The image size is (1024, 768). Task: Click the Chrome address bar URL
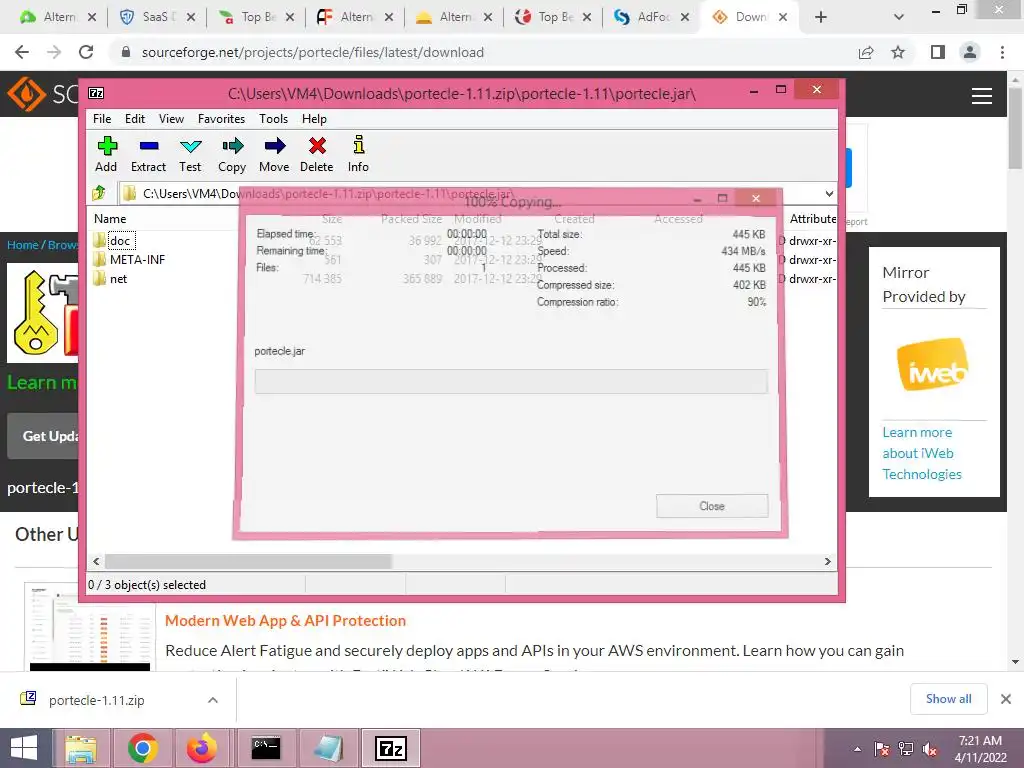313,52
